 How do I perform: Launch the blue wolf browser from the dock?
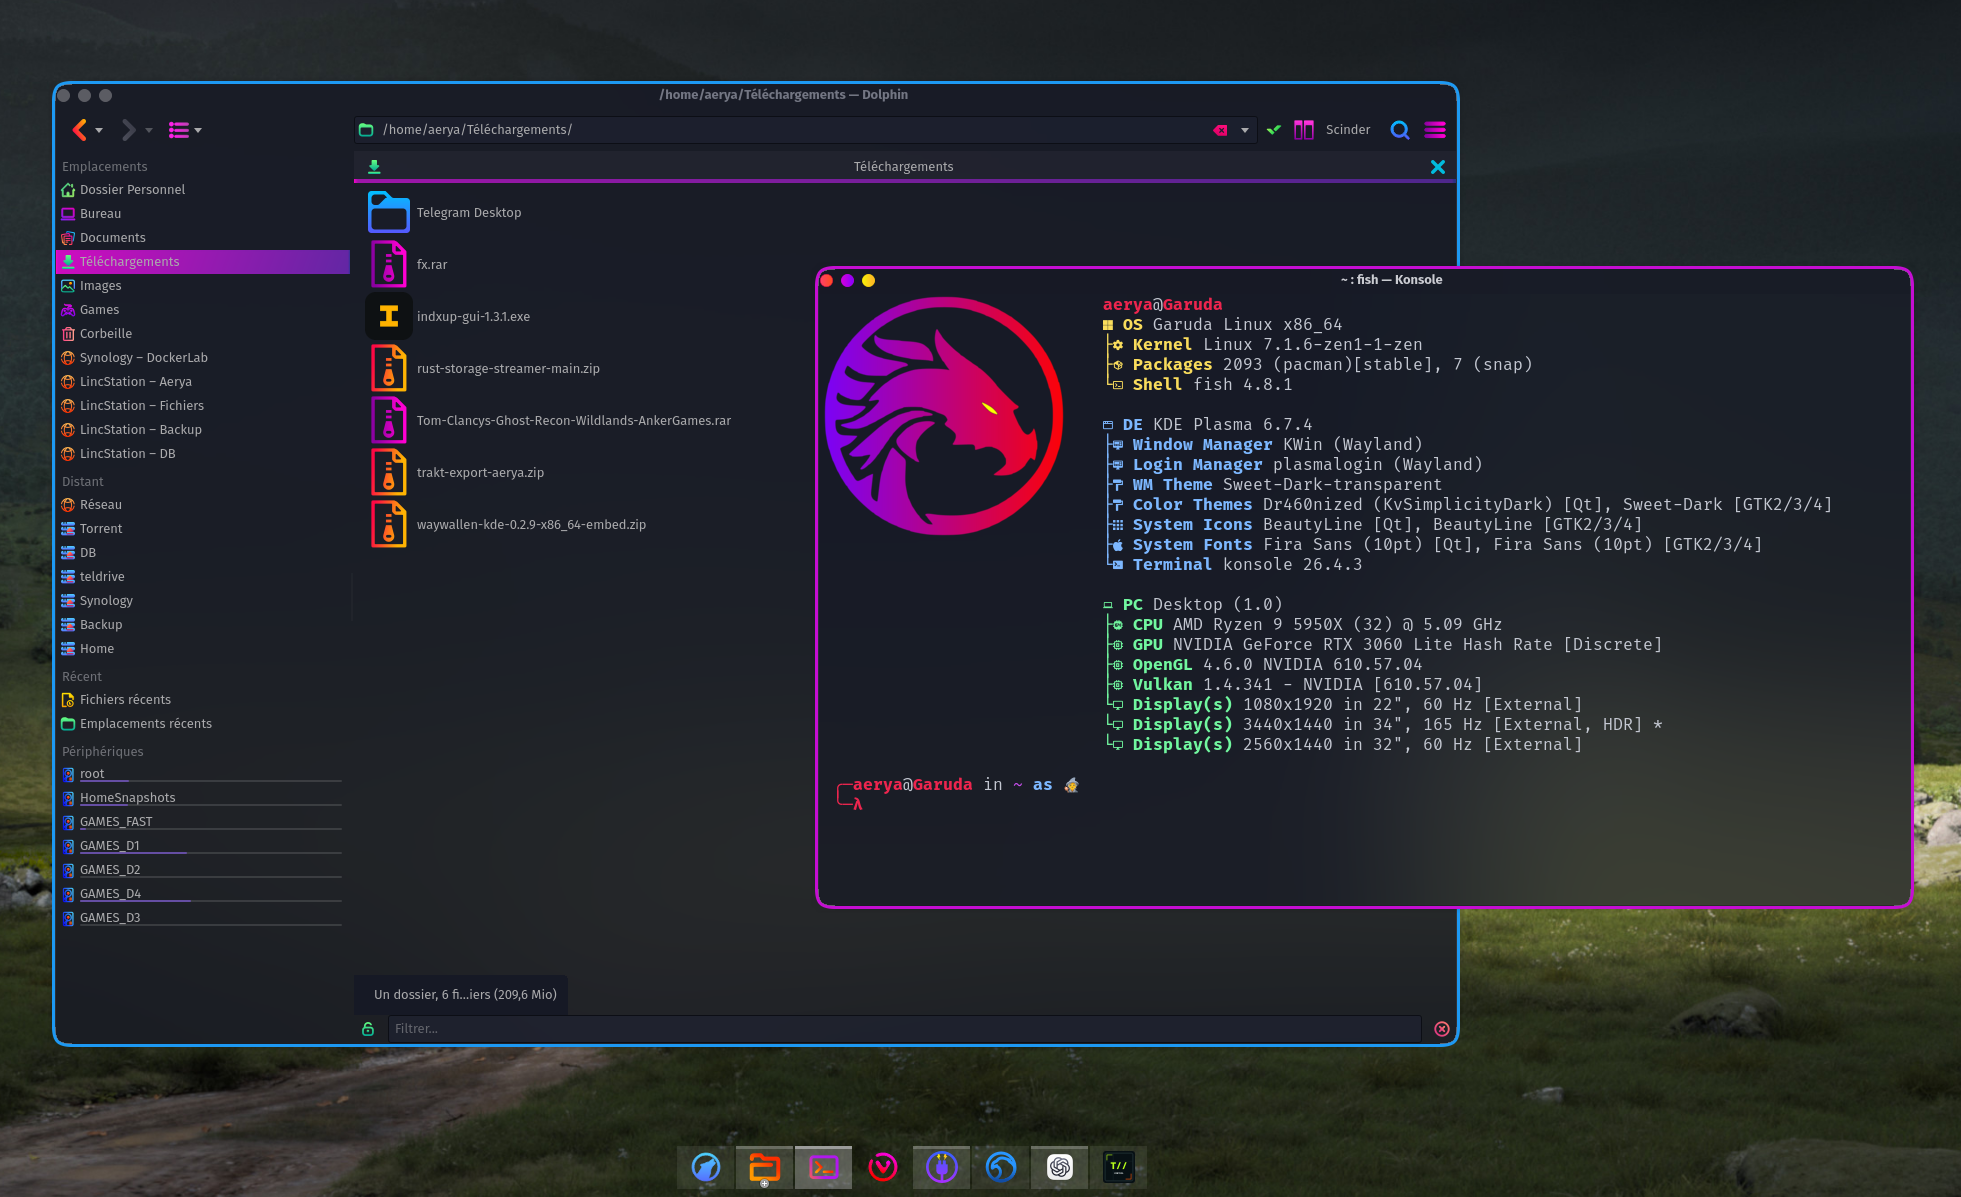click(x=706, y=1167)
